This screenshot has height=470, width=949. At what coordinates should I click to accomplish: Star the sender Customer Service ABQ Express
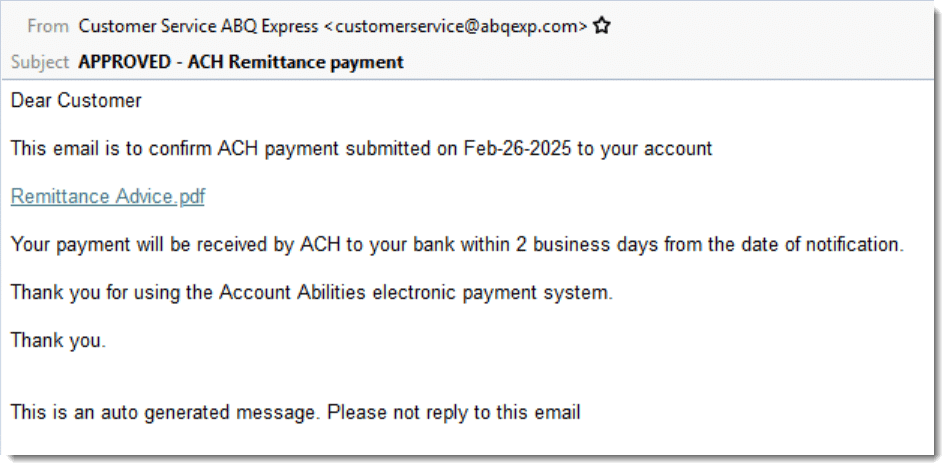[x=602, y=27]
